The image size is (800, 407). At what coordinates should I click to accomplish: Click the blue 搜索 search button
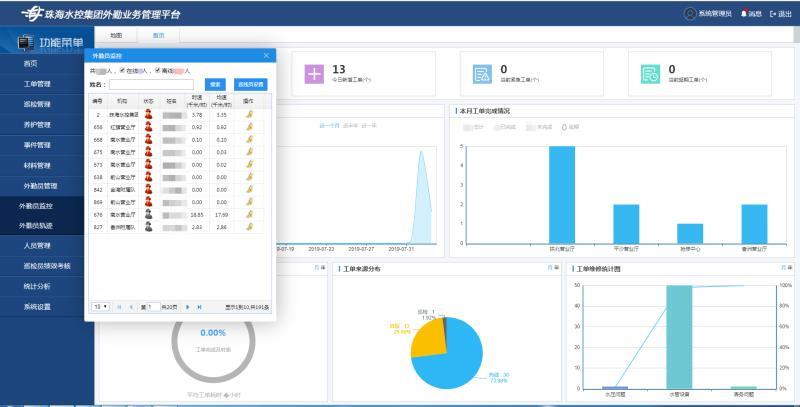[x=214, y=85]
